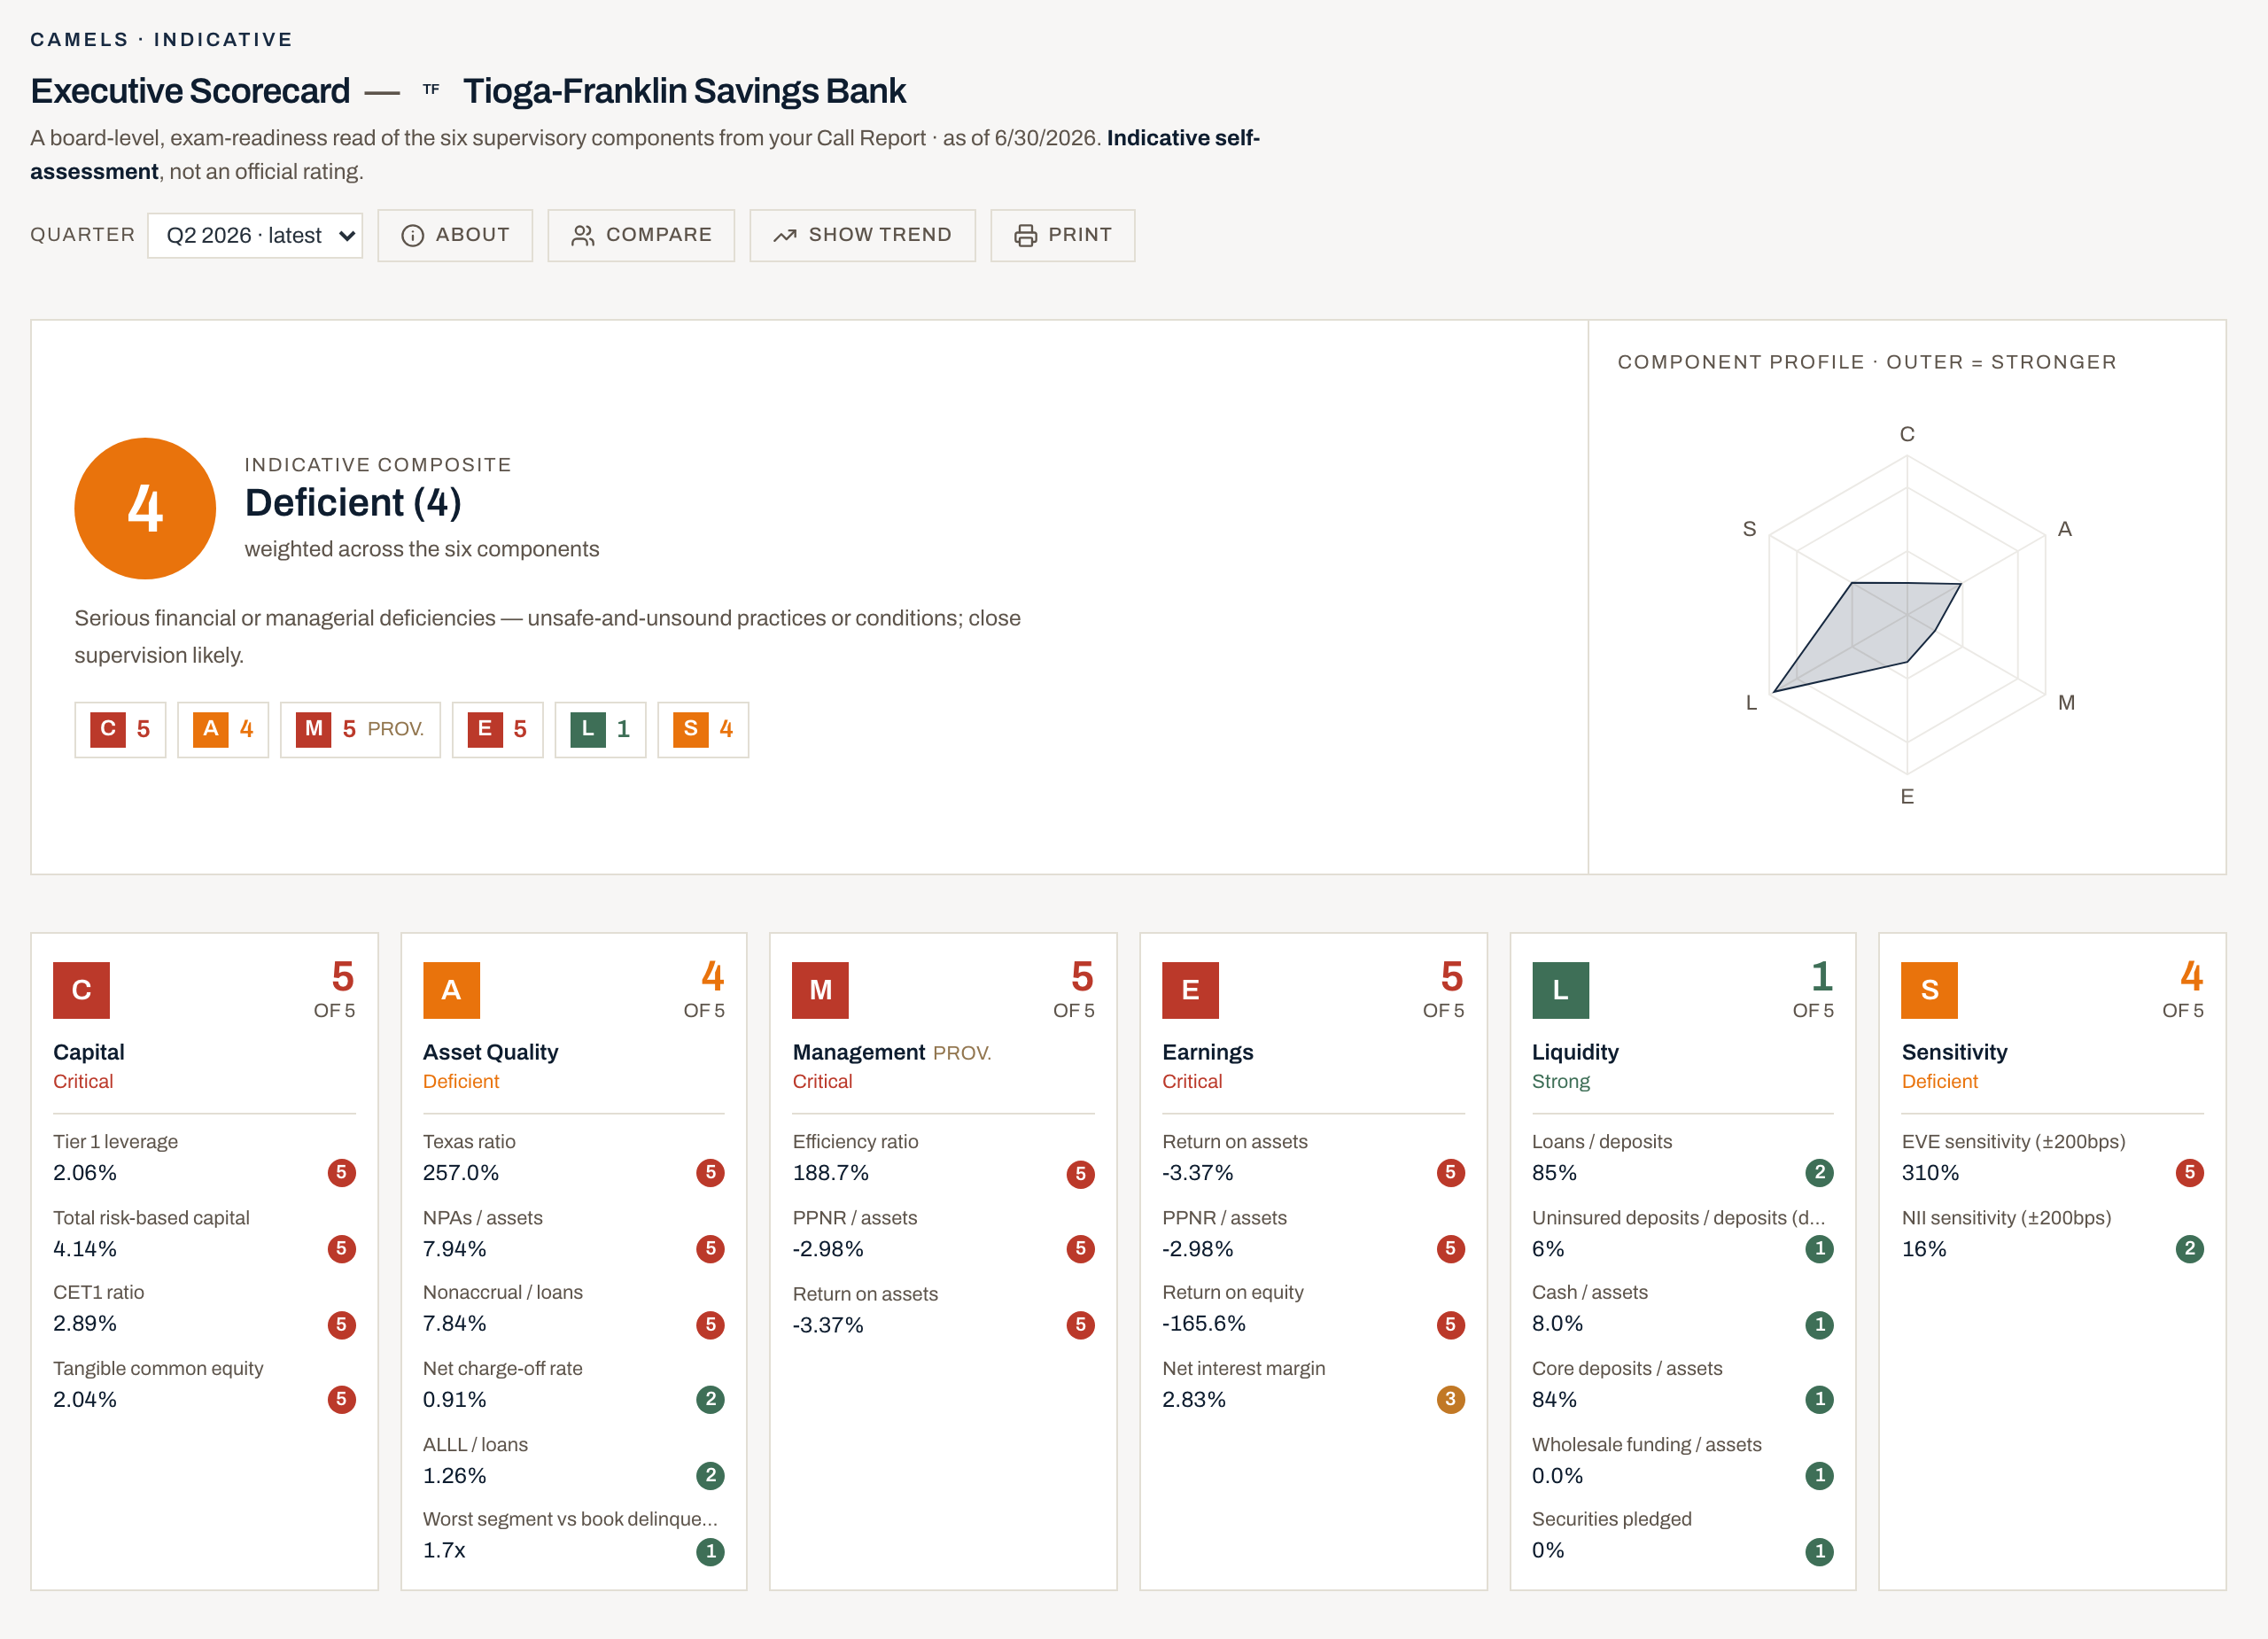Click the Sensitivity card title

[1954, 1052]
